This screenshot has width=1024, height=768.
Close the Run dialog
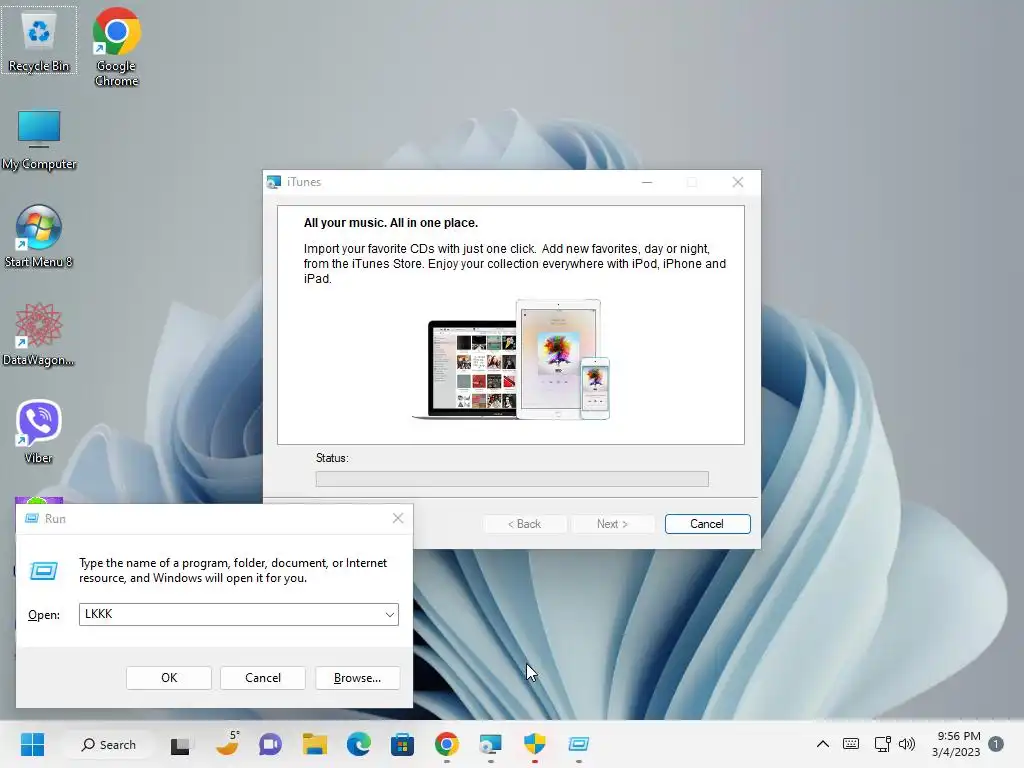tap(398, 519)
